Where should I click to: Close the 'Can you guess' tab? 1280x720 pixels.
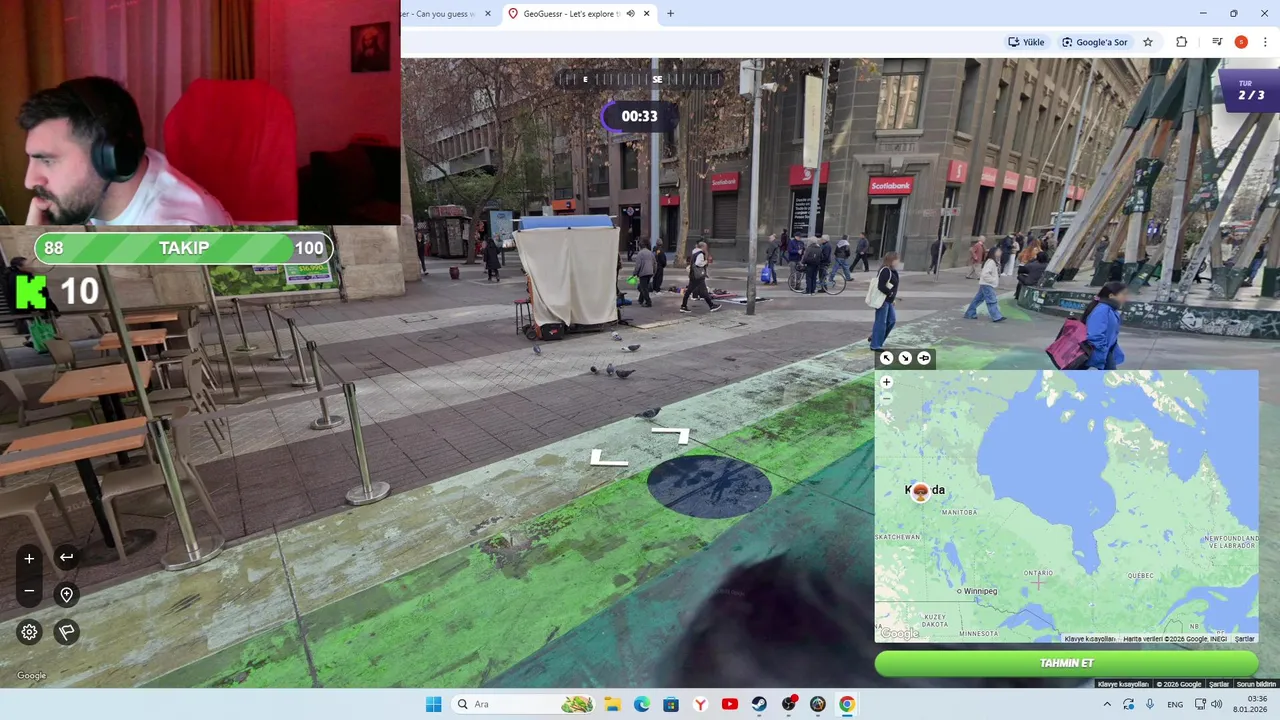pyautogui.click(x=488, y=14)
